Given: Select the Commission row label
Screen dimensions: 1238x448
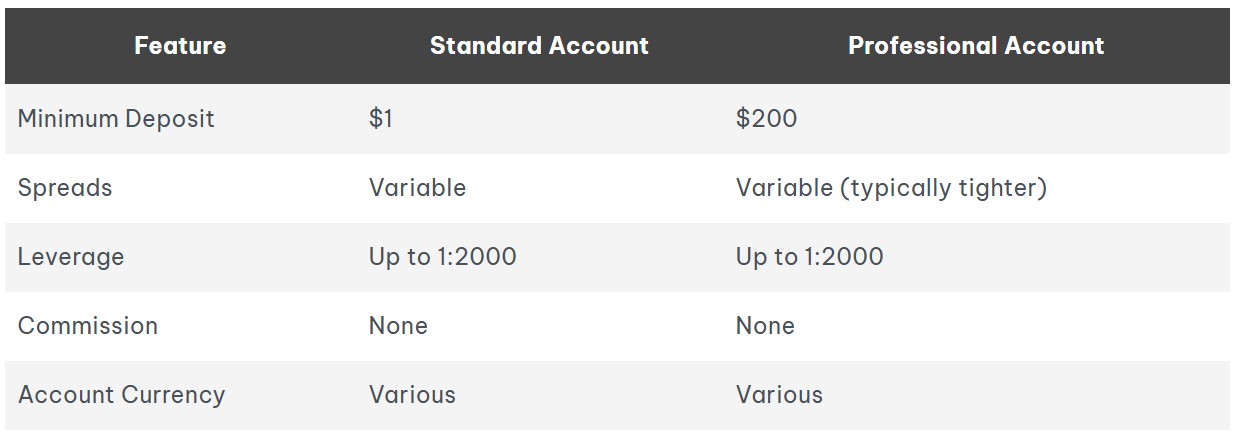Looking at the screenshot, I should (x=88, y=326).
